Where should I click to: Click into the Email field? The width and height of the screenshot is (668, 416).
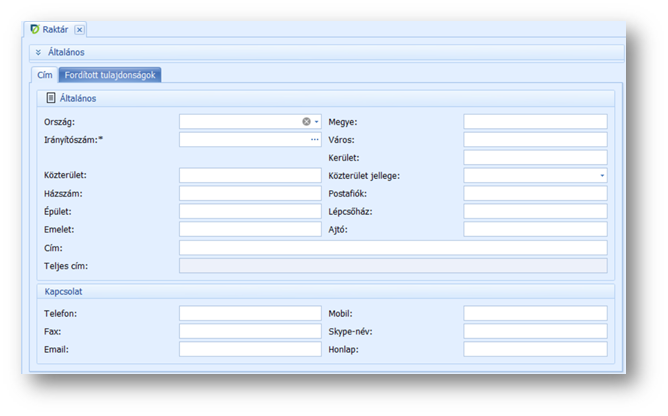250,350
